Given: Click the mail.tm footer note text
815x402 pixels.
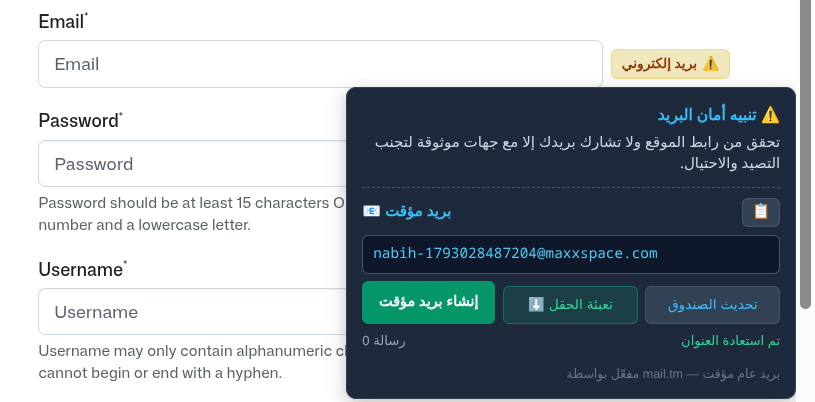Looking at the screenshot, I should point(673,374).
